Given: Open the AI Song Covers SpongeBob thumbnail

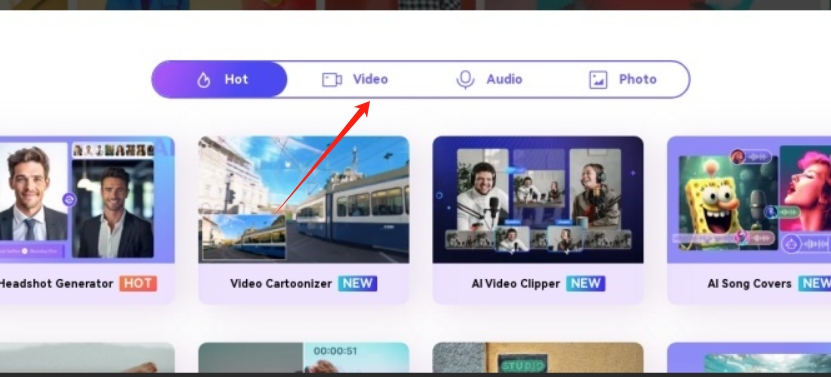Looking at the screenshot, I should 749,200.
